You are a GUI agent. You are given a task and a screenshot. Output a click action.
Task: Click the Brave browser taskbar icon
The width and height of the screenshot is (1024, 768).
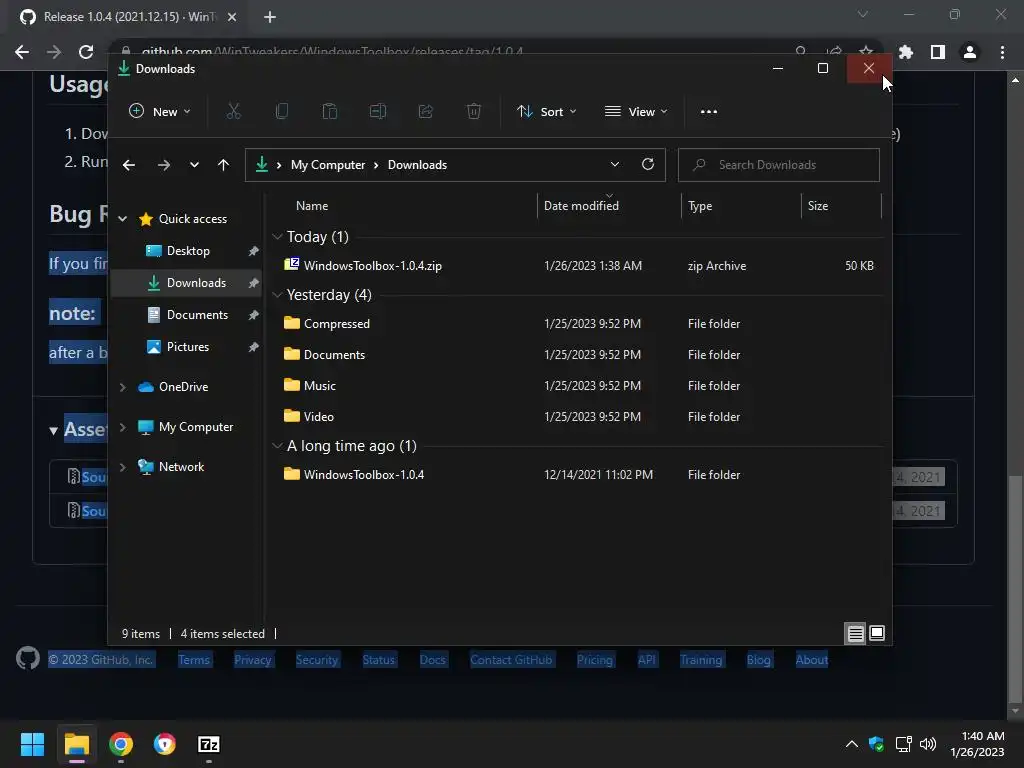165,744
